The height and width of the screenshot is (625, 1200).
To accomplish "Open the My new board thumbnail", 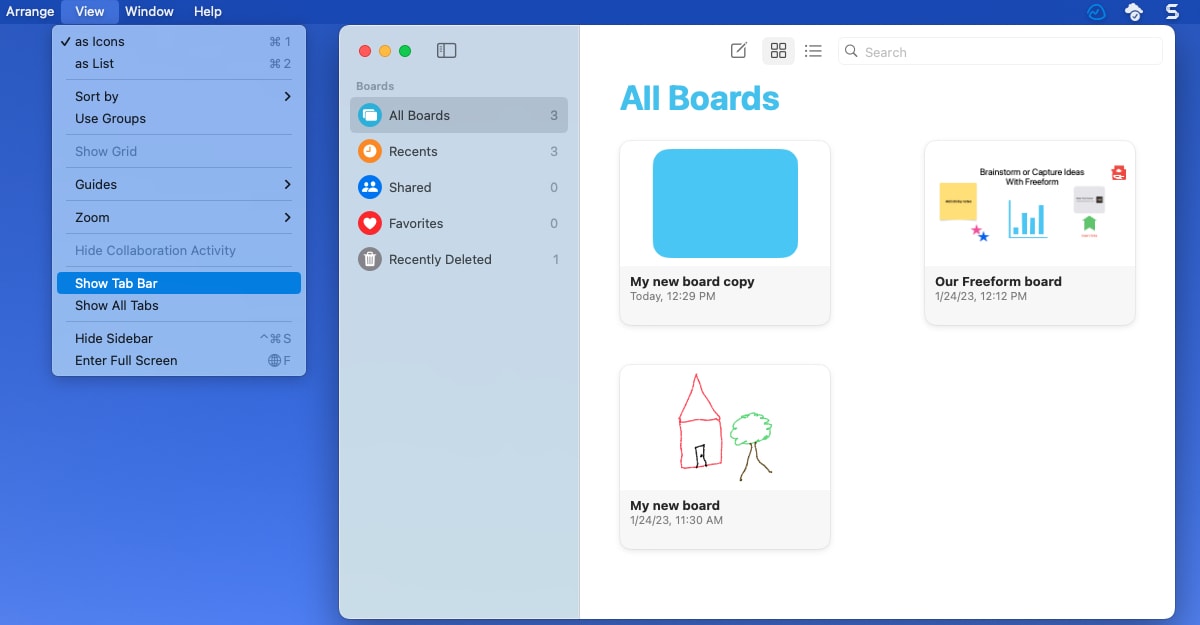I will [x=724, y=425].
